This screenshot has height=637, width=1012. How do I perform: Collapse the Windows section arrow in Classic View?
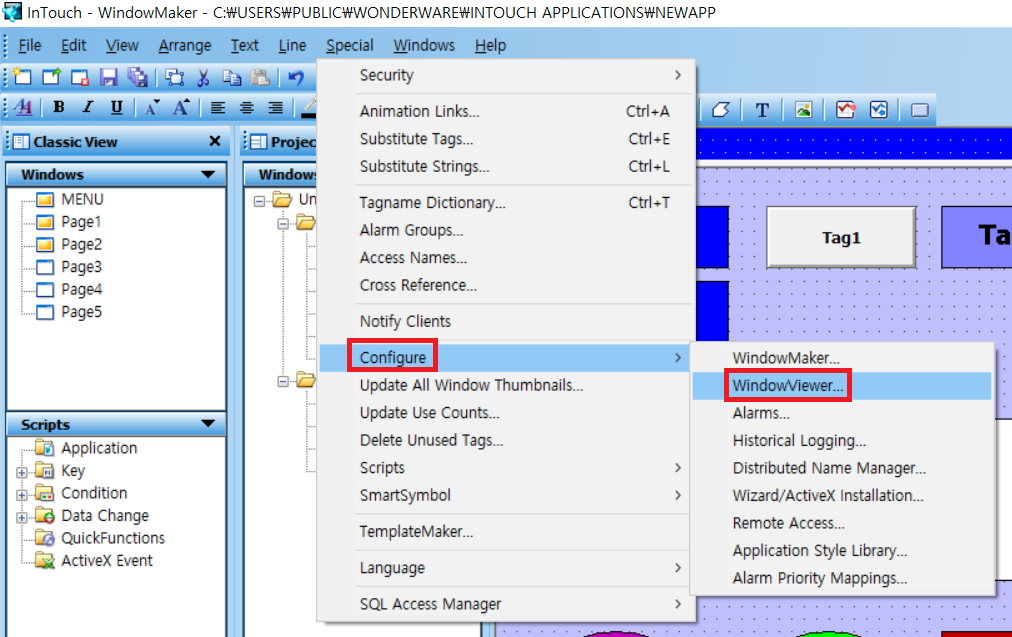tap(208, 174)
